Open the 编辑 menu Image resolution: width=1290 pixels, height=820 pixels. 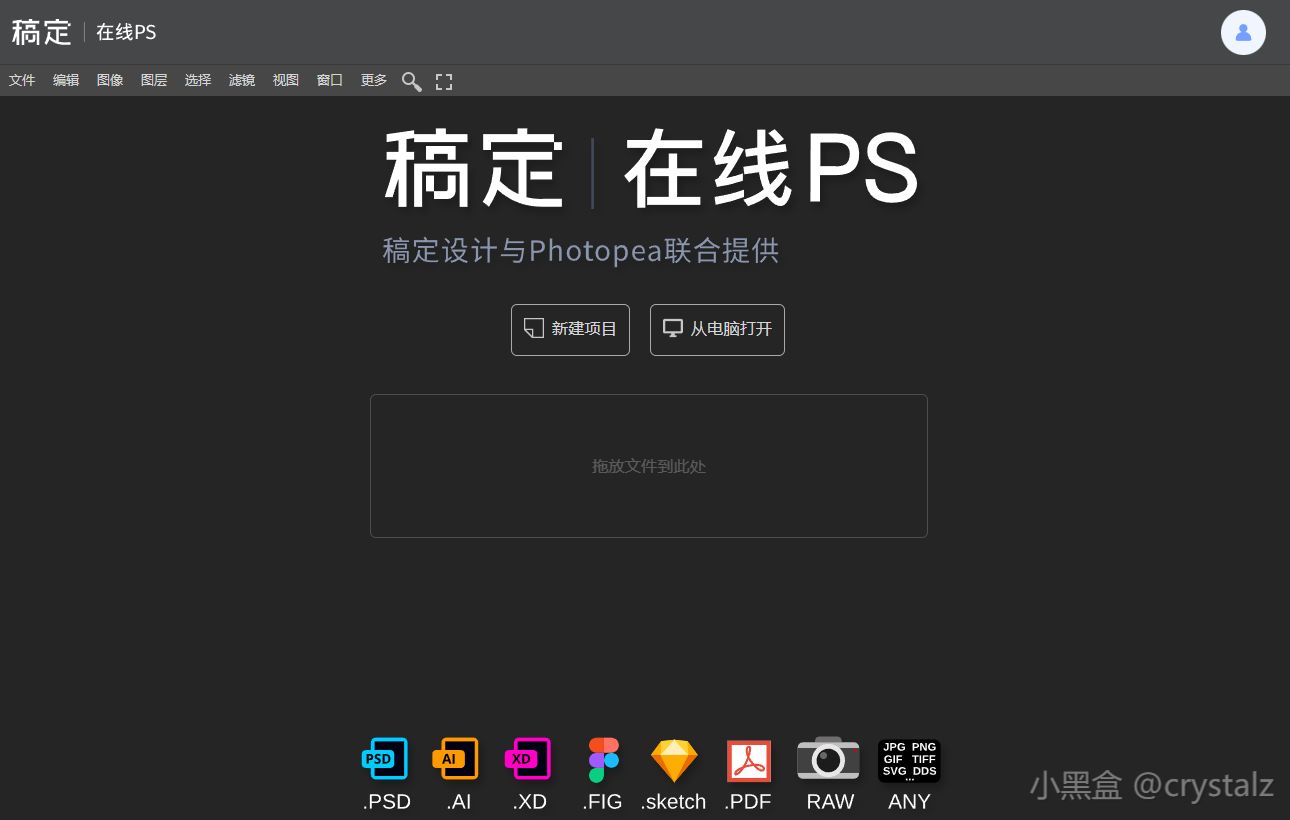click(x=66, y=80)
